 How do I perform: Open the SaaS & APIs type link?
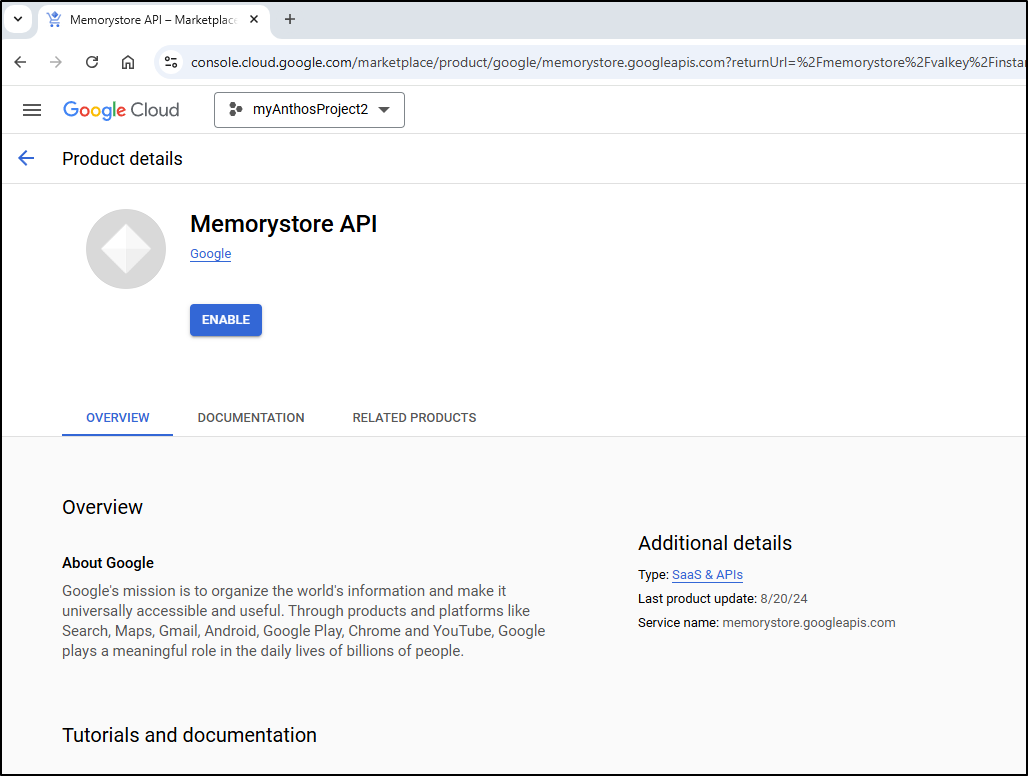click(x=707, y=575)
